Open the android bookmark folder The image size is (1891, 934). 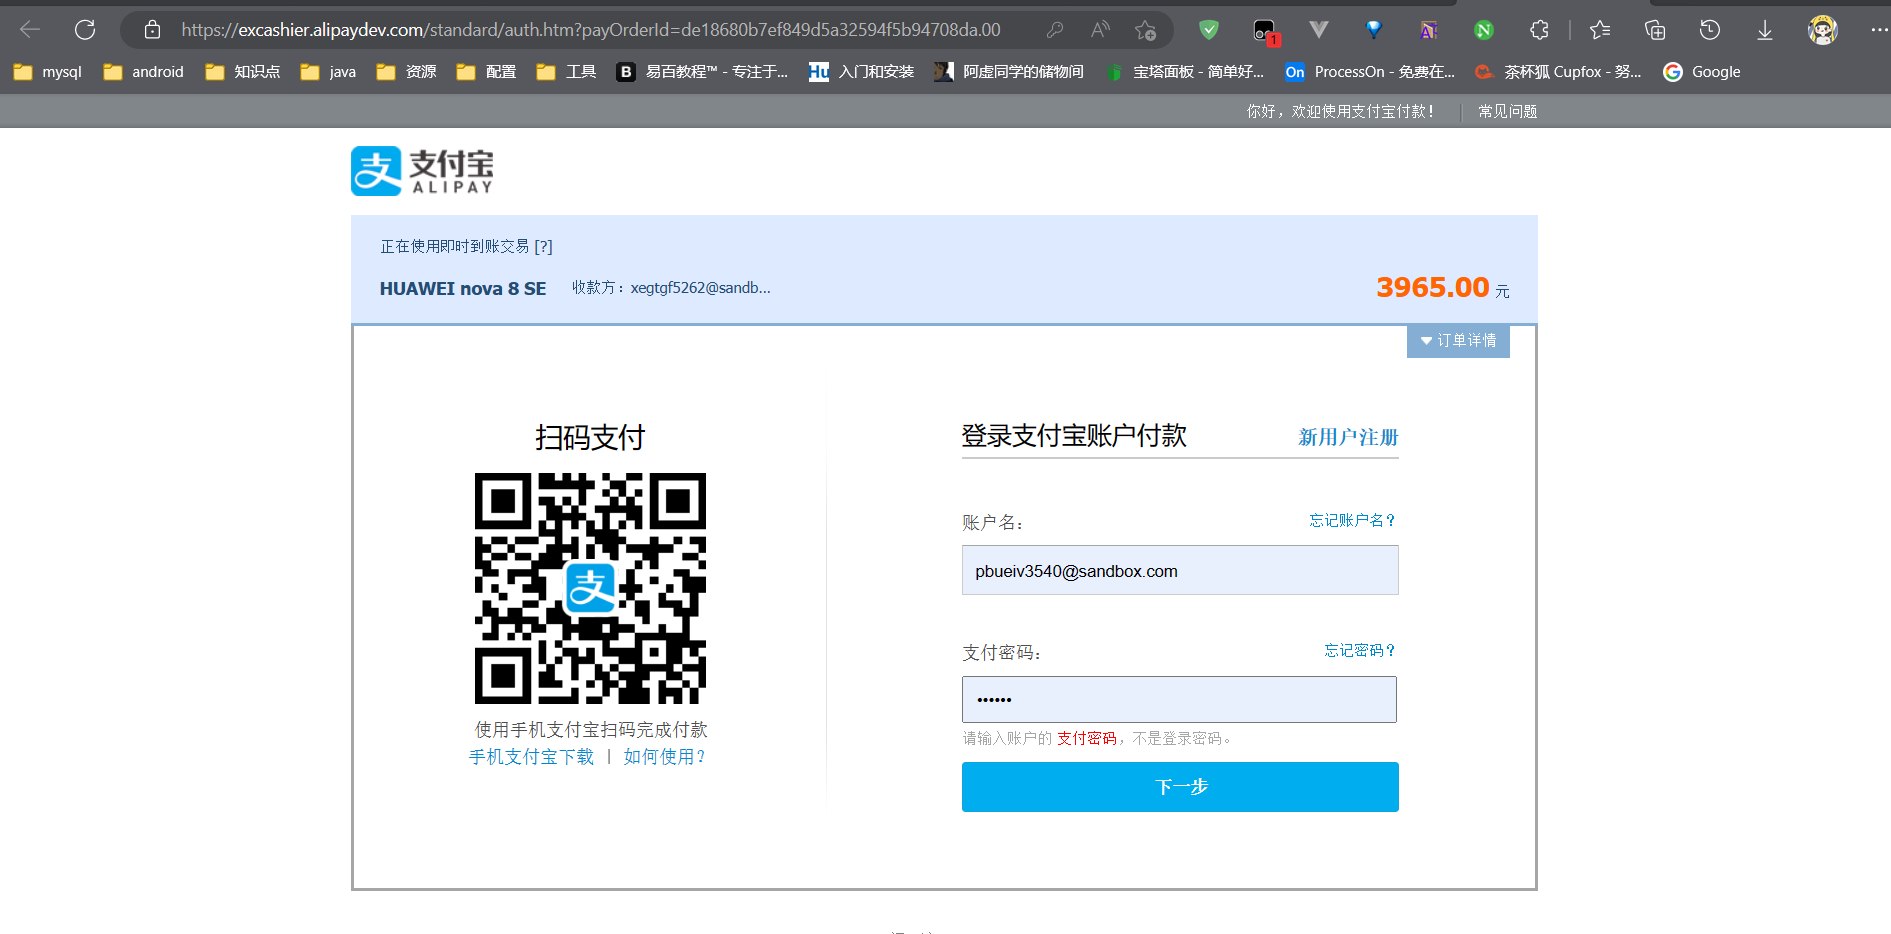[144, 72]
